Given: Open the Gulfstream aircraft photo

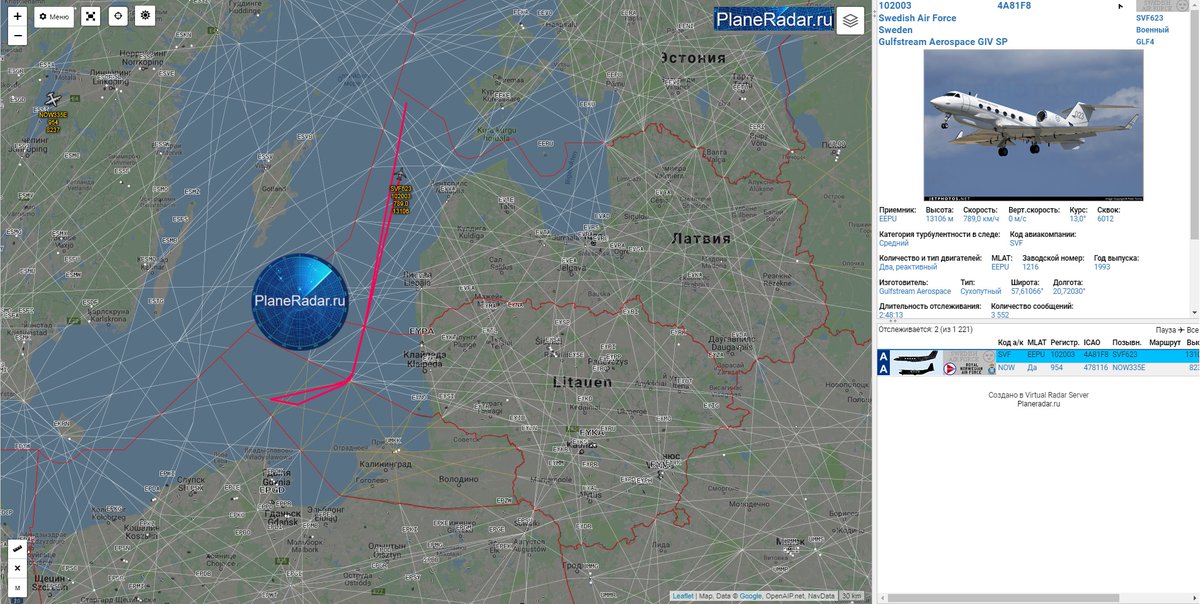Looking at the screenshot, I should click(x=1033, y=125).
